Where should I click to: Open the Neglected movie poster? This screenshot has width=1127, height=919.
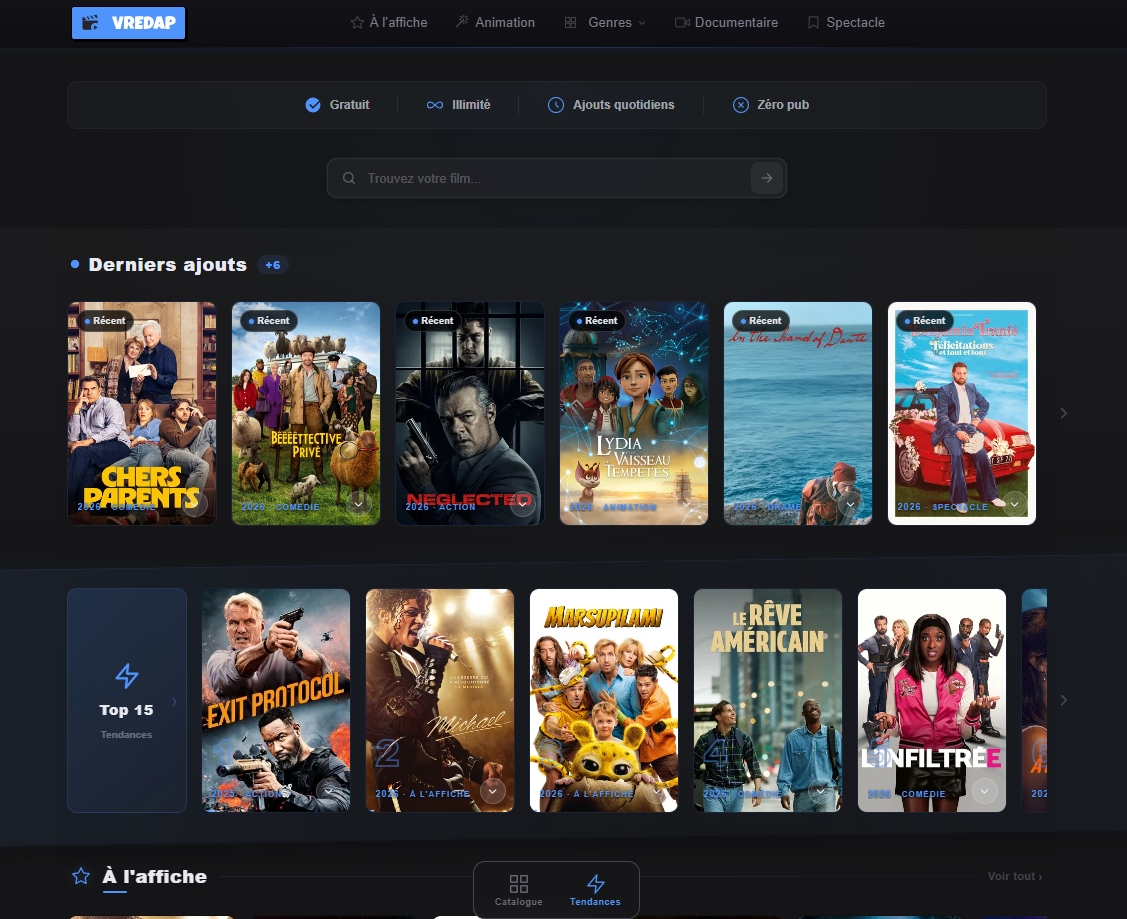click(469, 413)
